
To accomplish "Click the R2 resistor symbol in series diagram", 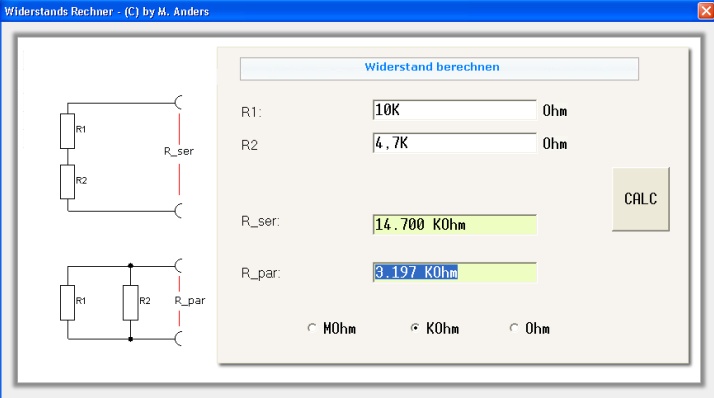I will [67, 182].
